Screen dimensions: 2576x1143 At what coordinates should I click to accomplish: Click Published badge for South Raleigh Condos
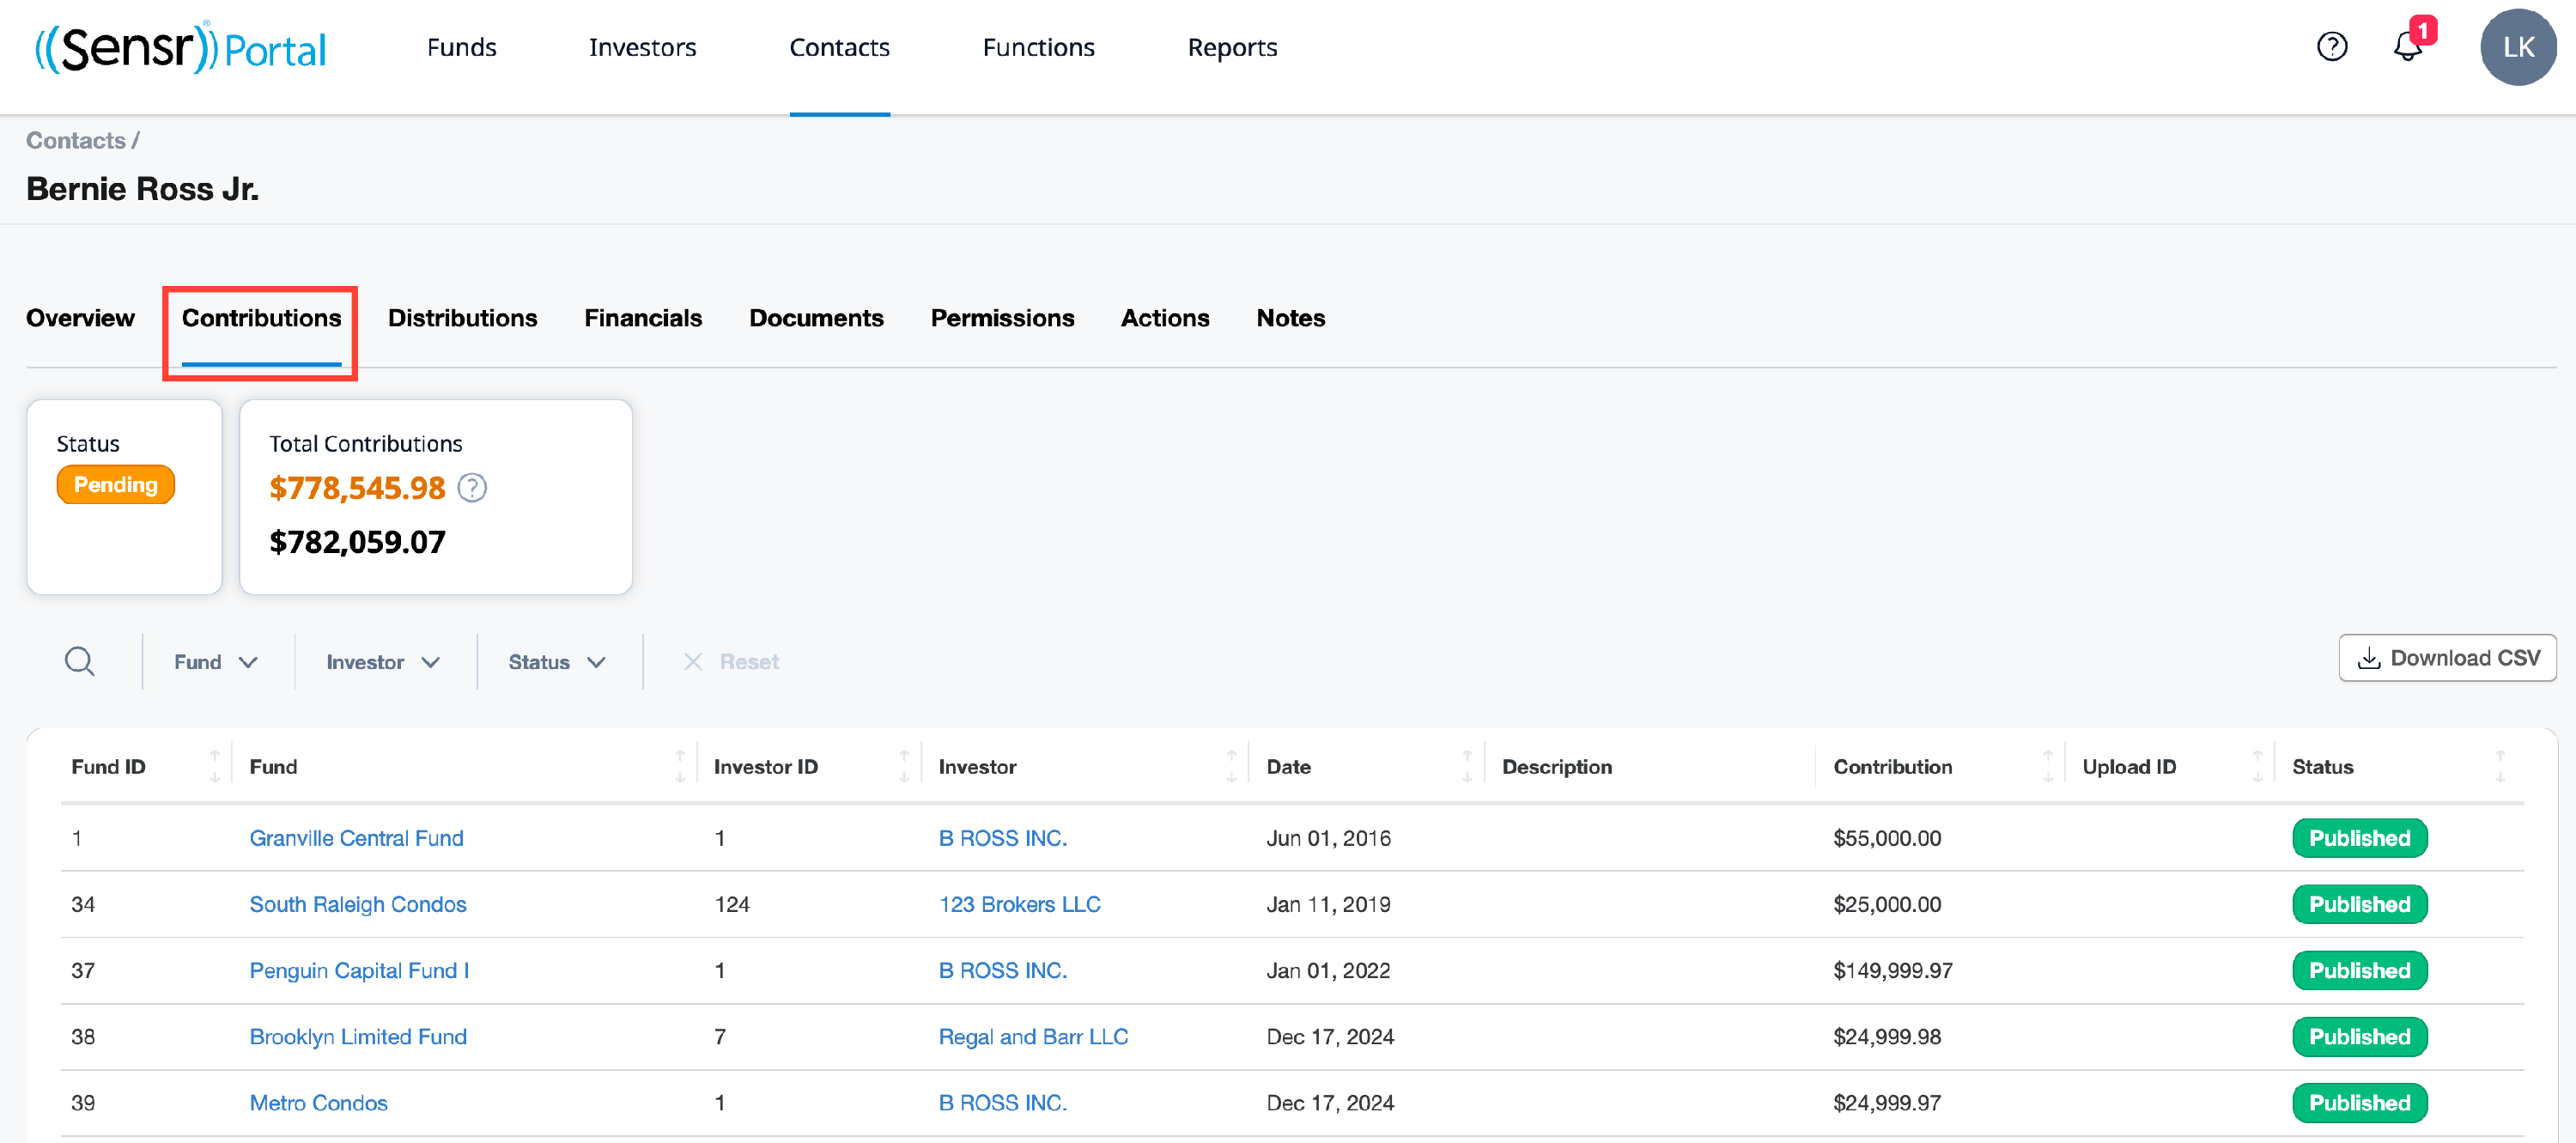click(x=2360, y=904)
